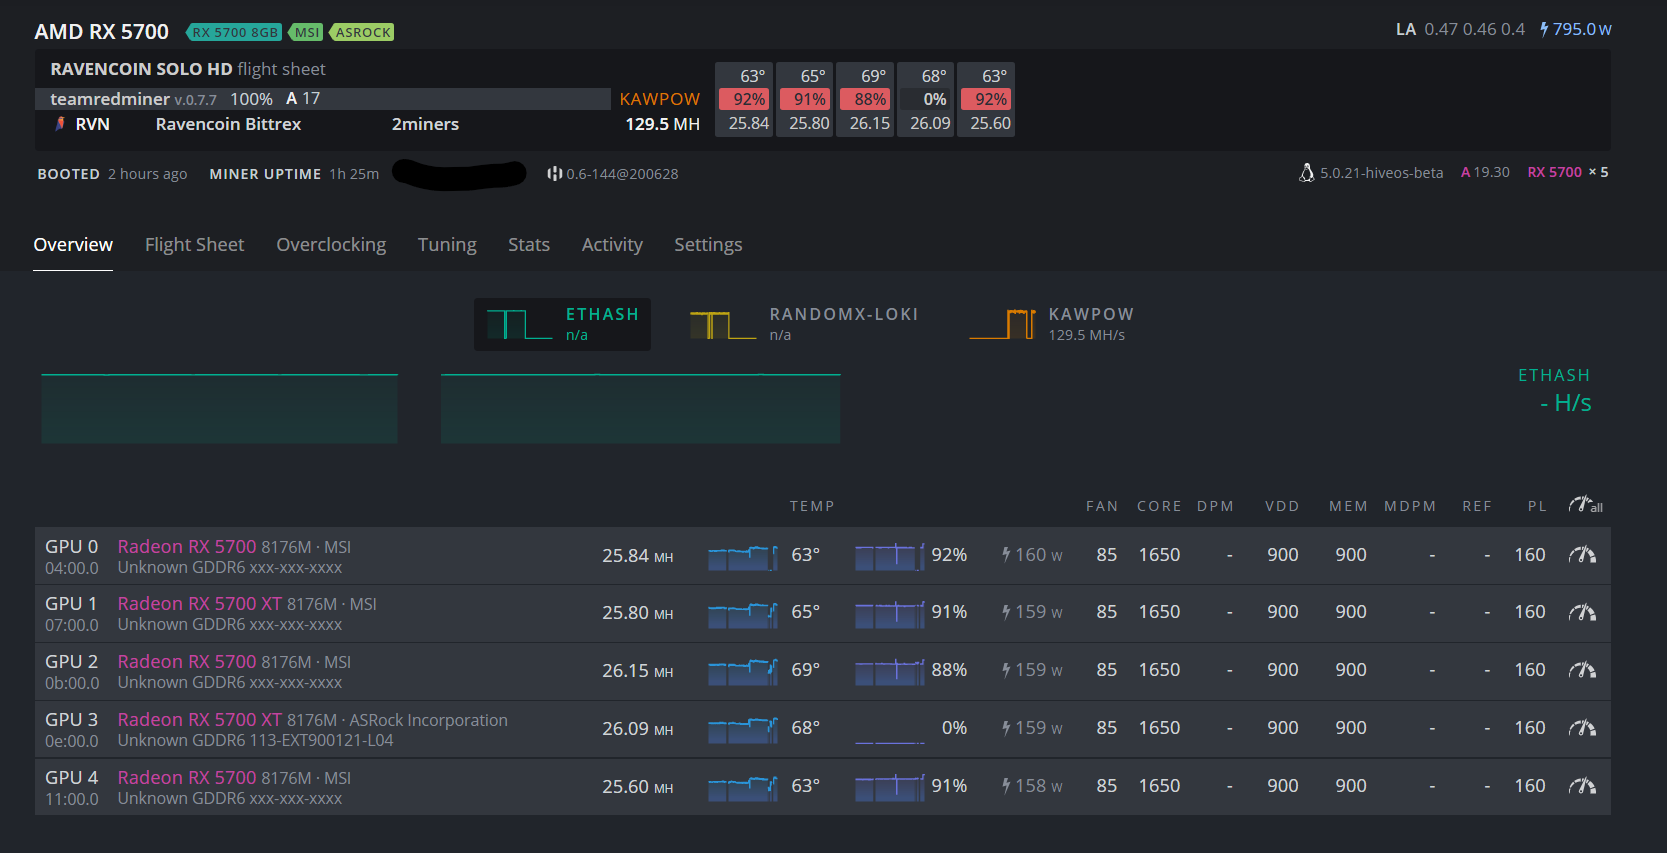Select the ETHASH algorithm chart card

tap(562, 324)
